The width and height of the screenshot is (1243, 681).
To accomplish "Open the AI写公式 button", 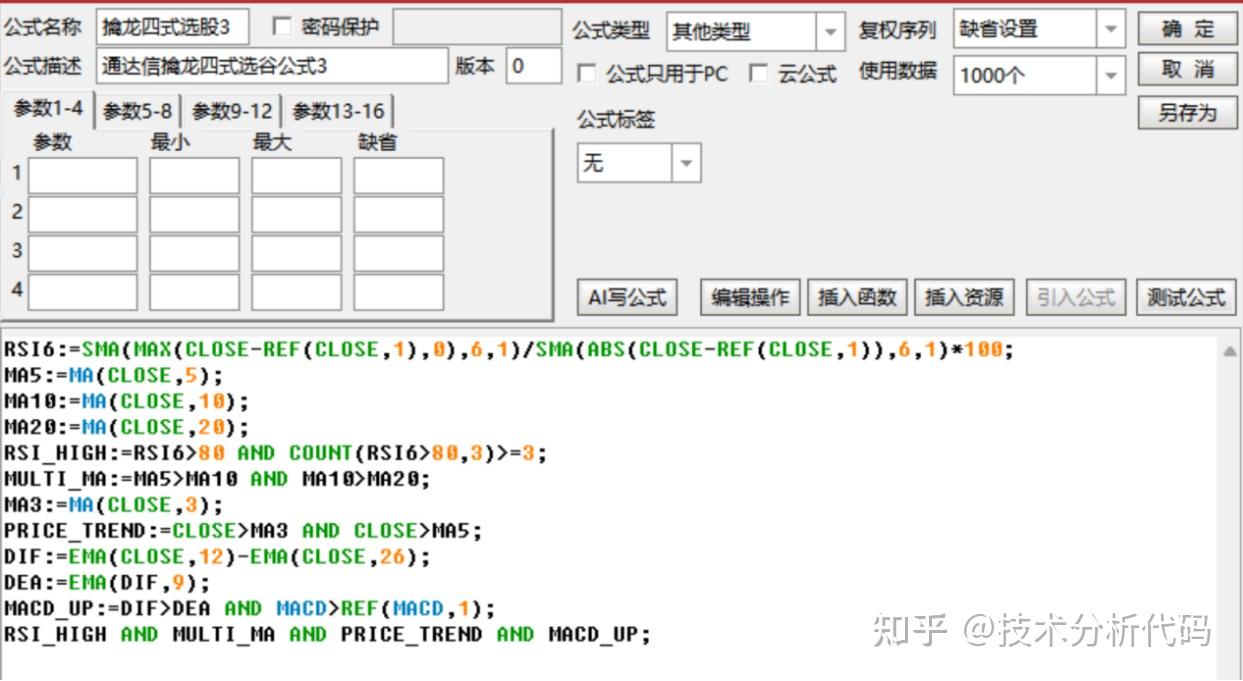I will (627, 297).
